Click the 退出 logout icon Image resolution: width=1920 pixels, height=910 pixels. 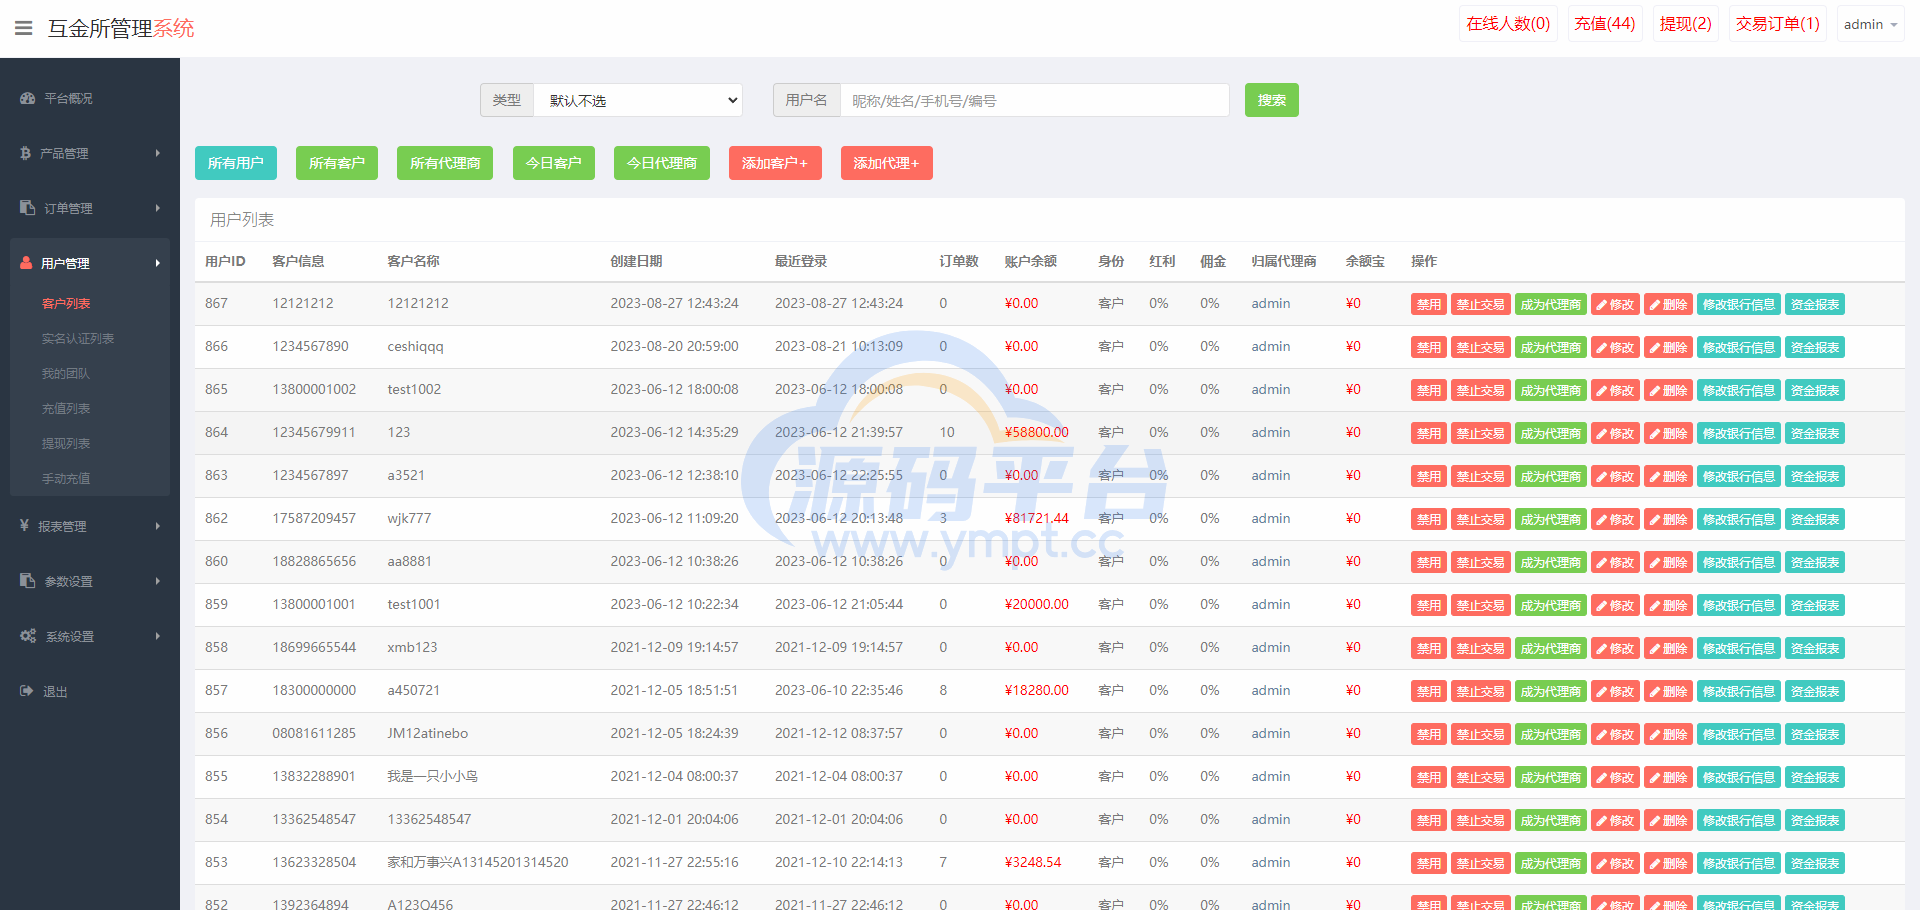pos(26,691)
